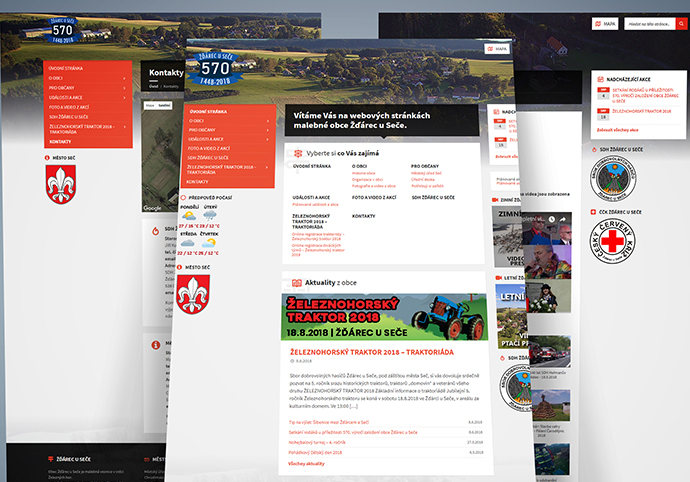Click the icon beside Vyberte si co Vás zajímá
Image resolution: width=690 pixels, height=482 pixels.
pos(298,153)
